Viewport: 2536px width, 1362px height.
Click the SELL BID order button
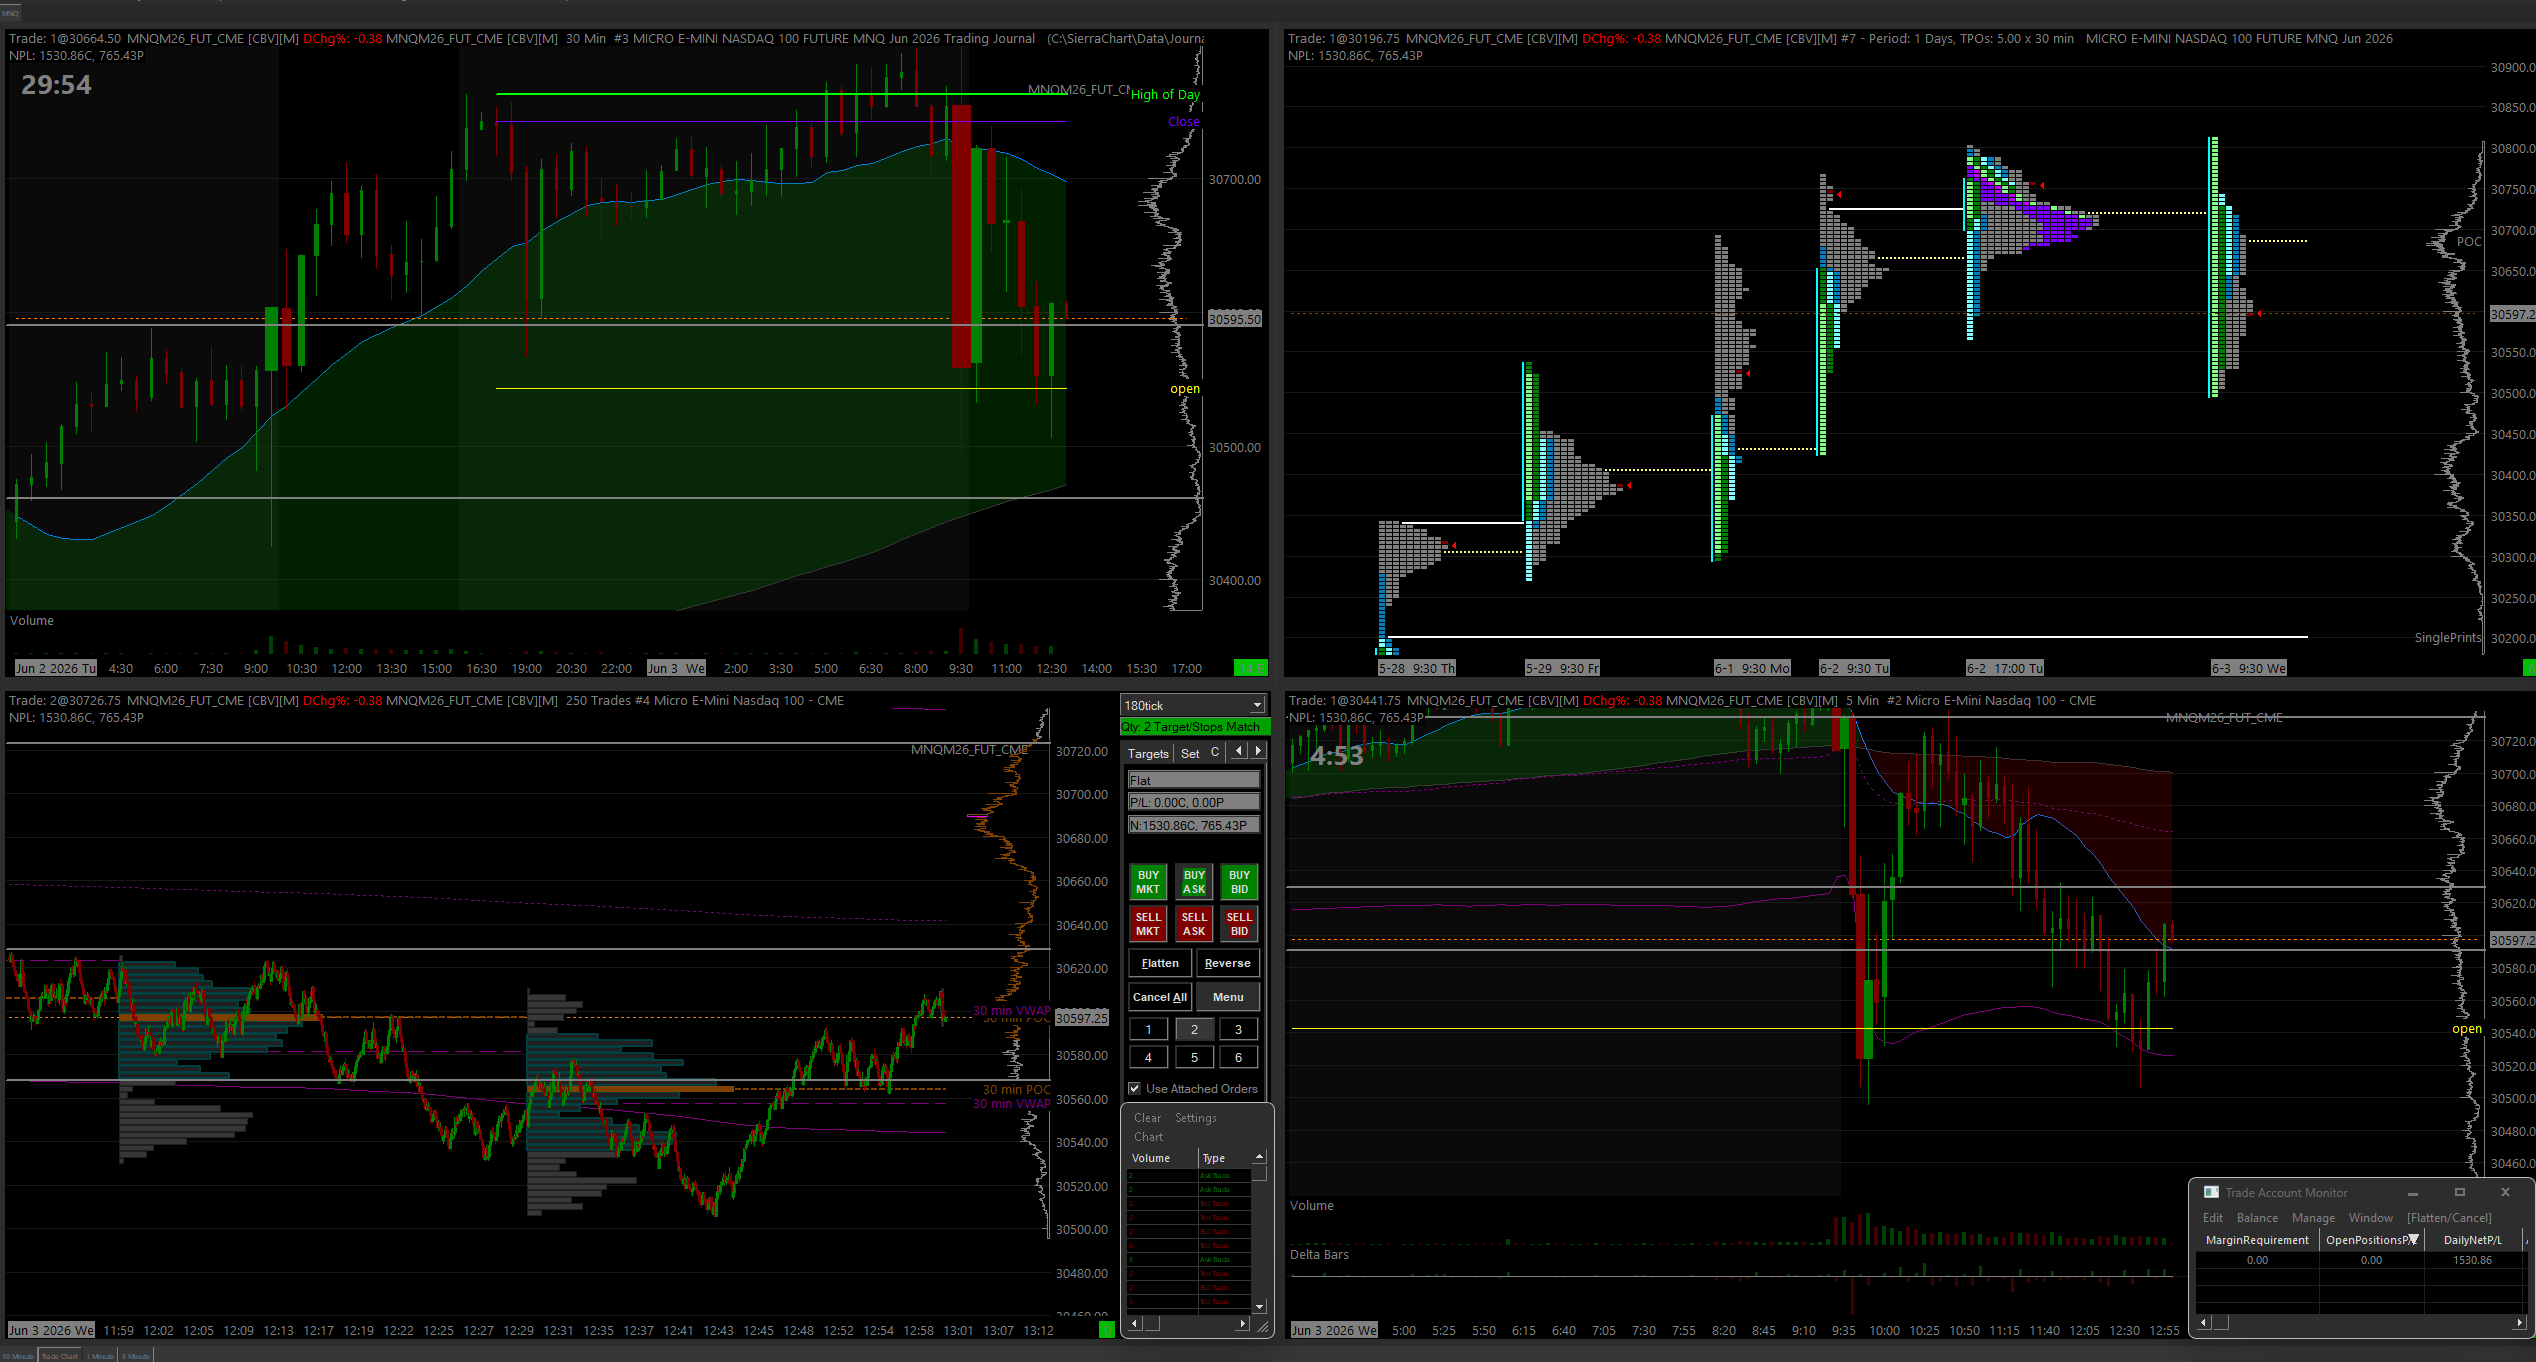1239,924
